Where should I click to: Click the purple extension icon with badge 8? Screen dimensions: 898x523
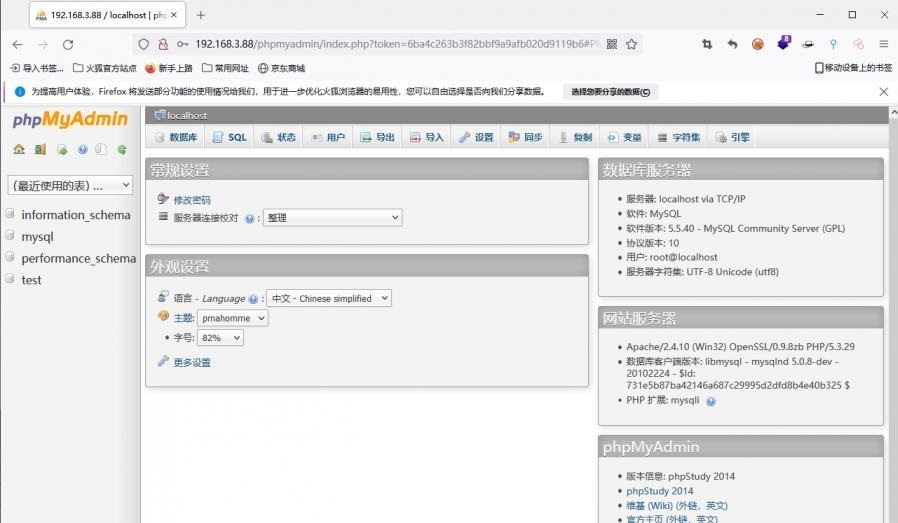(x=783, y=42)
